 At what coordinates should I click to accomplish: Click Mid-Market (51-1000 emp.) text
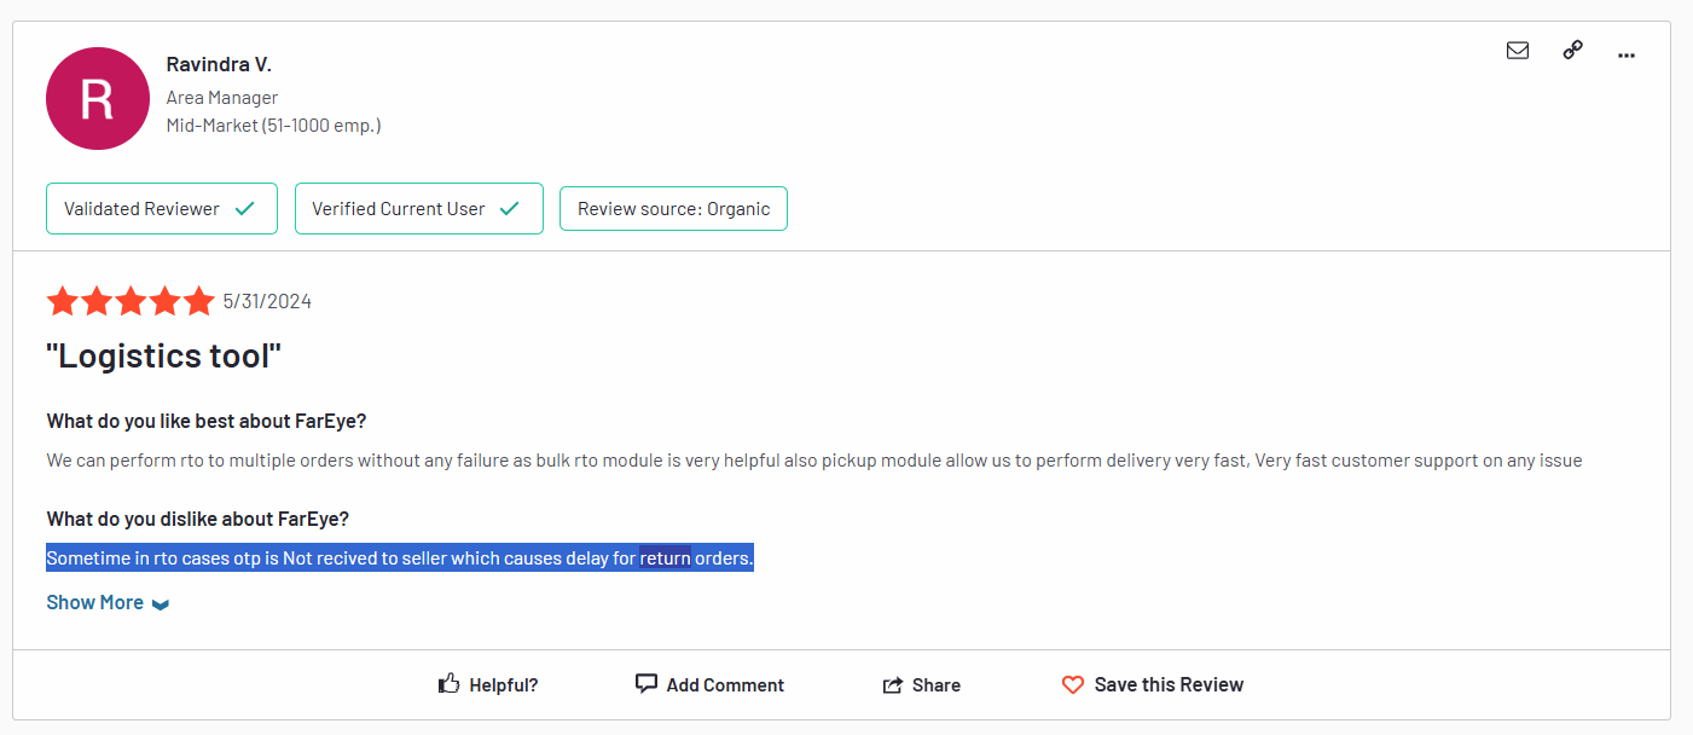click(x=274, y=125)
